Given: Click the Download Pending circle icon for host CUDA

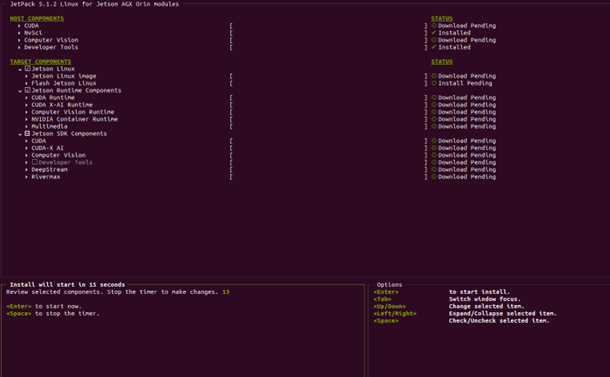Looking at the screenshot, I should click(x=434, y=26).
